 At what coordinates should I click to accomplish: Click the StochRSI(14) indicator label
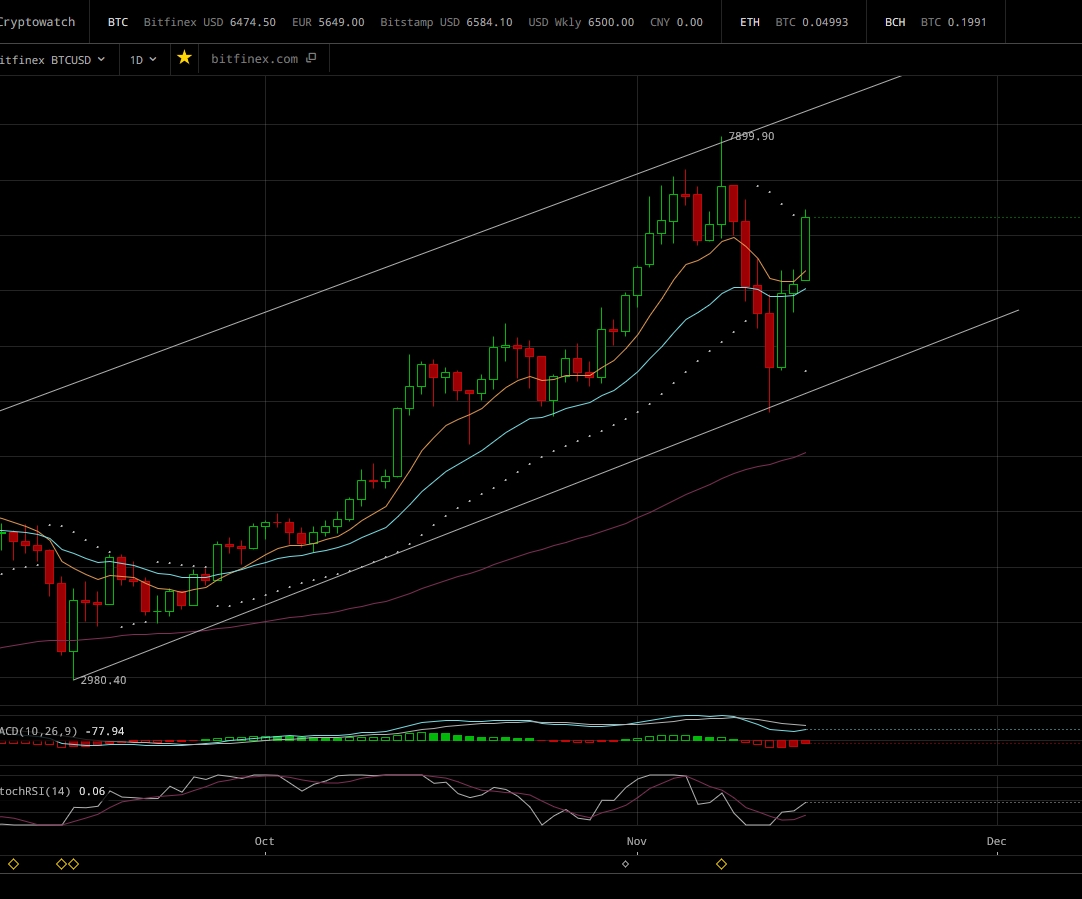pyautogui.click(x=35, y=791)
